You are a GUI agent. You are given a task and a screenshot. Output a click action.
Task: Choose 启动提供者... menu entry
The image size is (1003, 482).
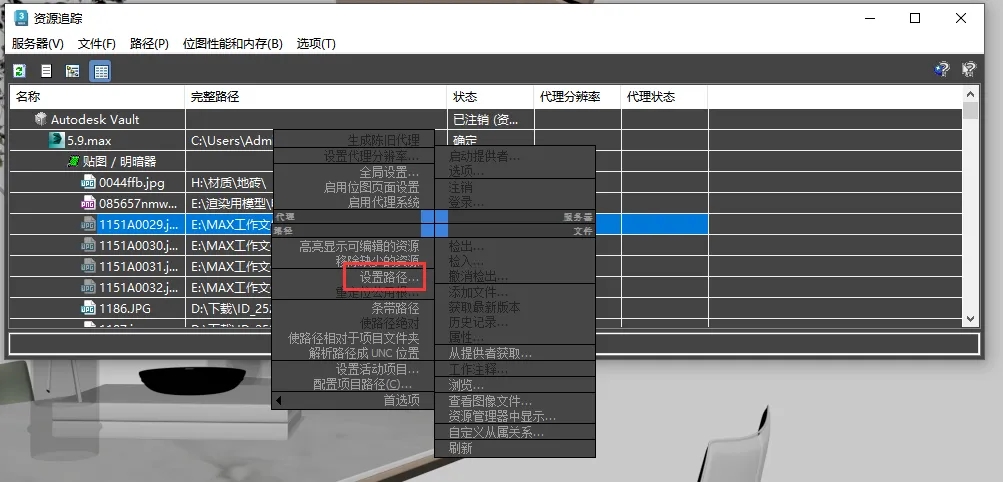(484, 156)
